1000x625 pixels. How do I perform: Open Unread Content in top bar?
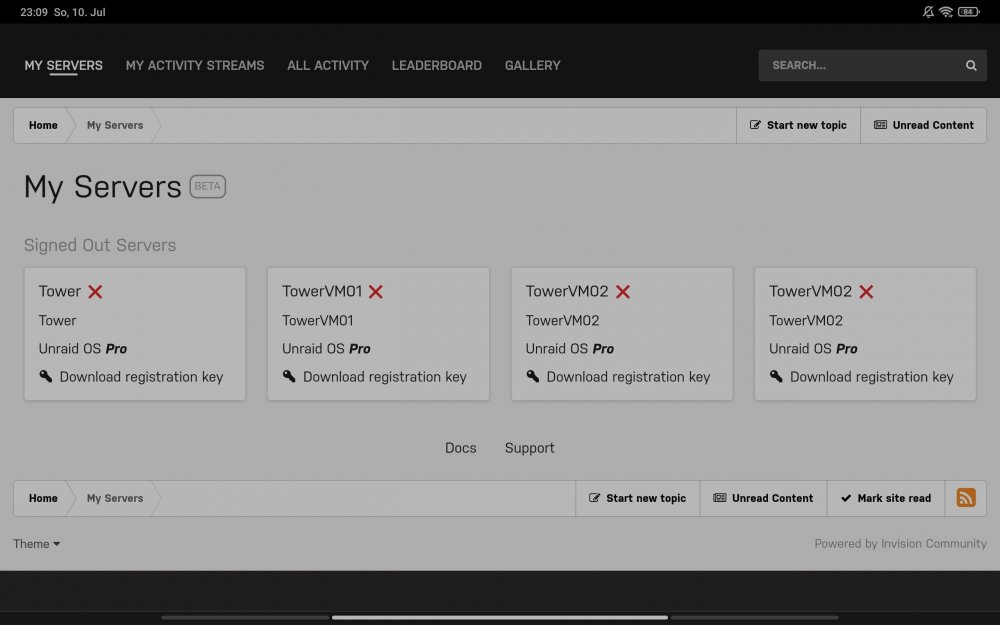[923, 125]
